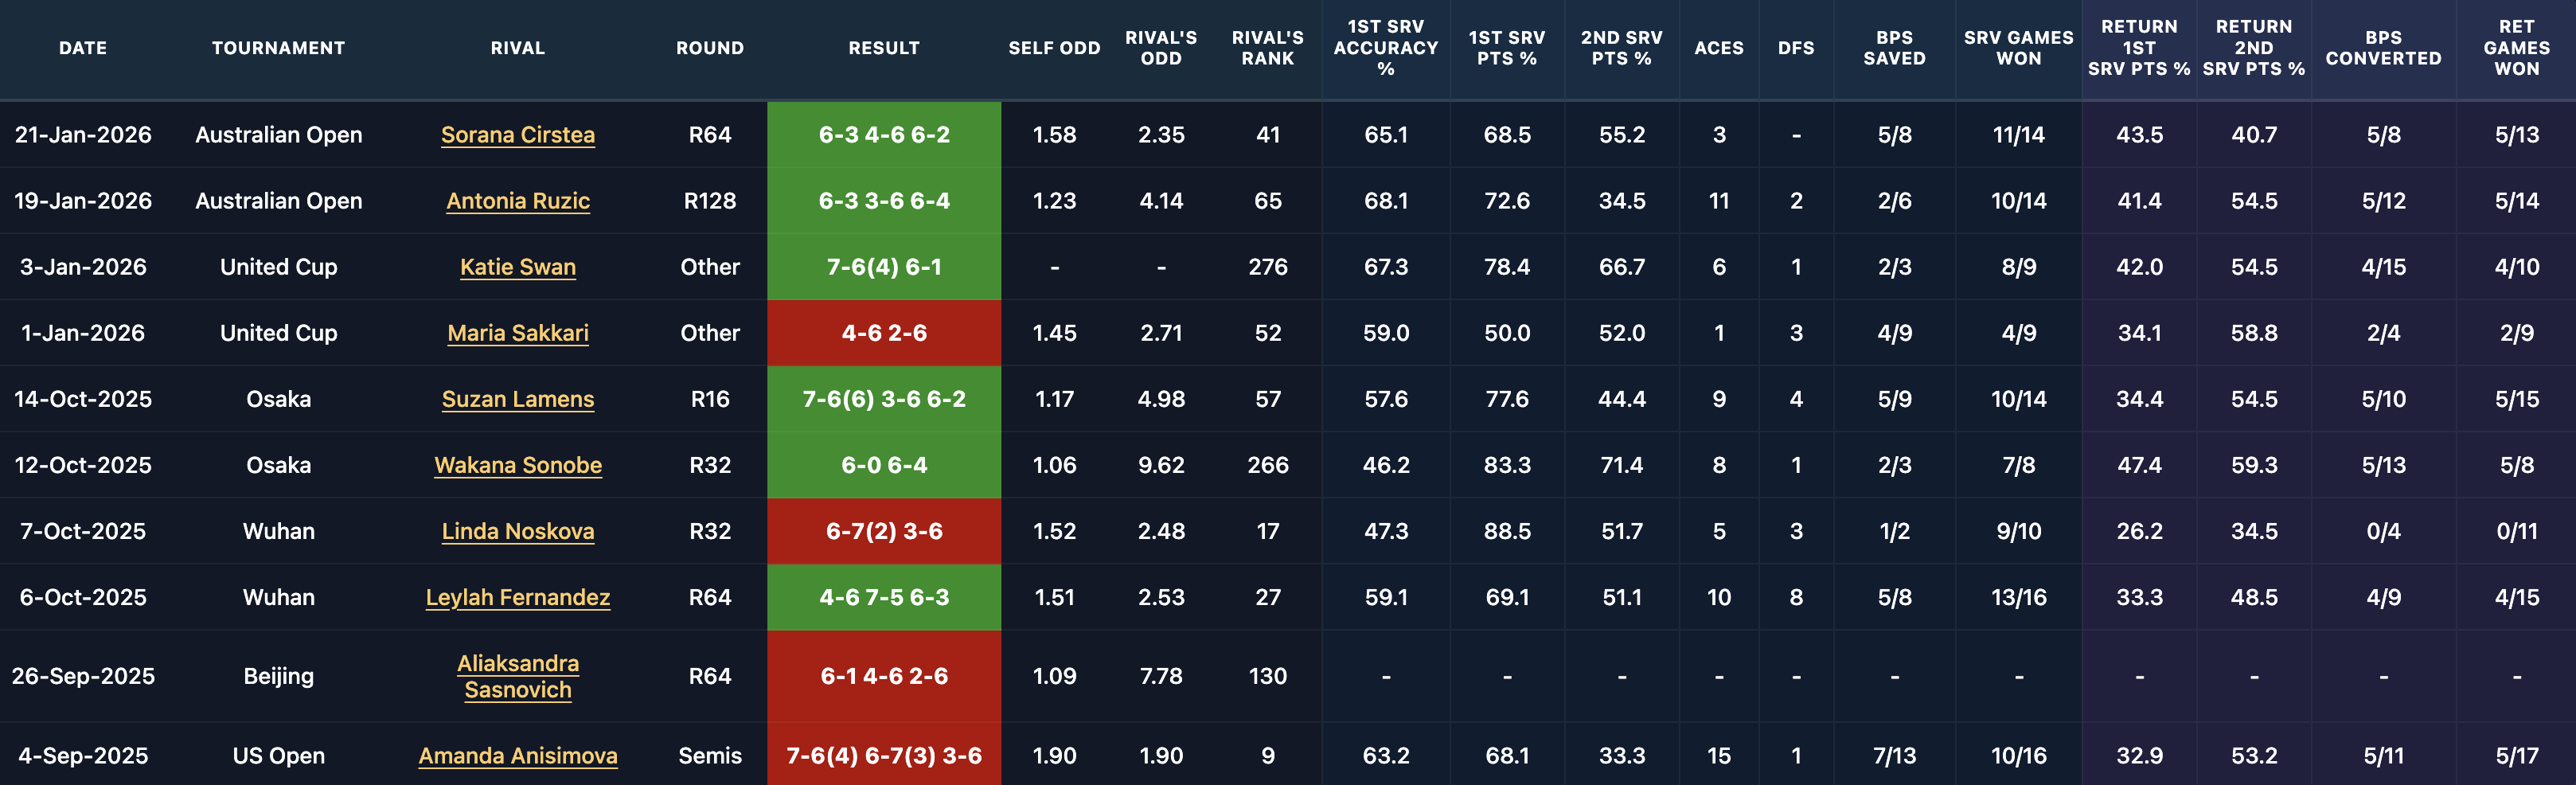The width and height of the screenshot is (2576, 785).
Task: Select the Leylah Fernandez link
Action: click(x=517, y=597)
